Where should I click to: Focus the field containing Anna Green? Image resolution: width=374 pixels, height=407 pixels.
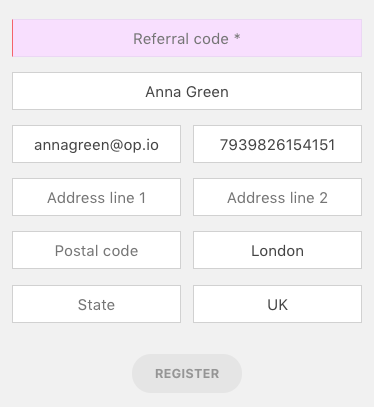pos(187,91)
